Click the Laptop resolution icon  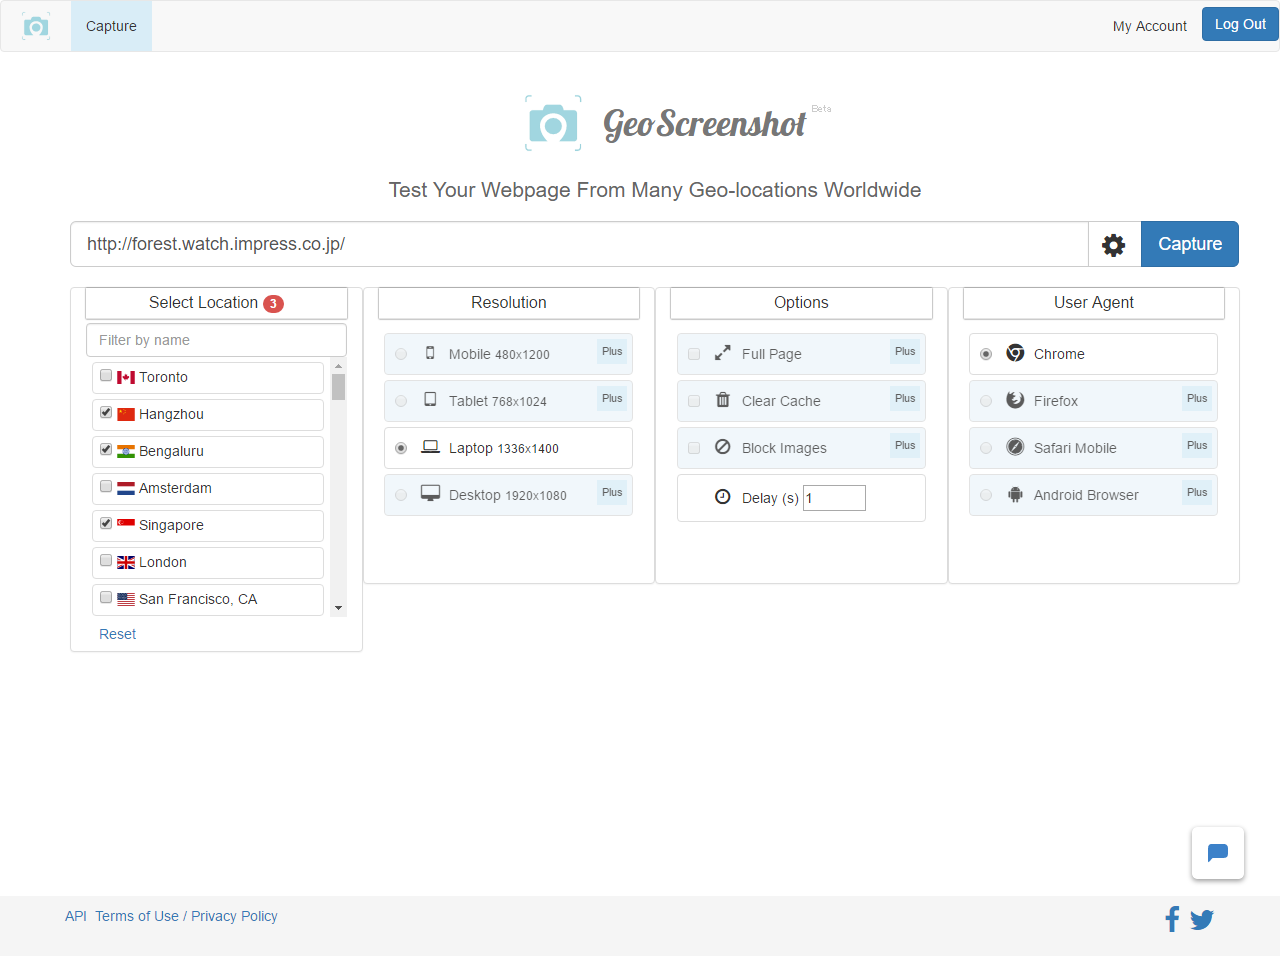[430, 447]
